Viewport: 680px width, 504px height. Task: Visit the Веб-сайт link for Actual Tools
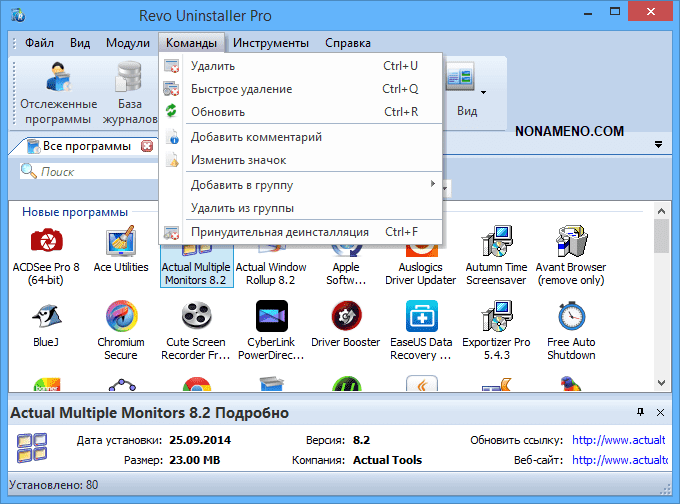(618, 460)
